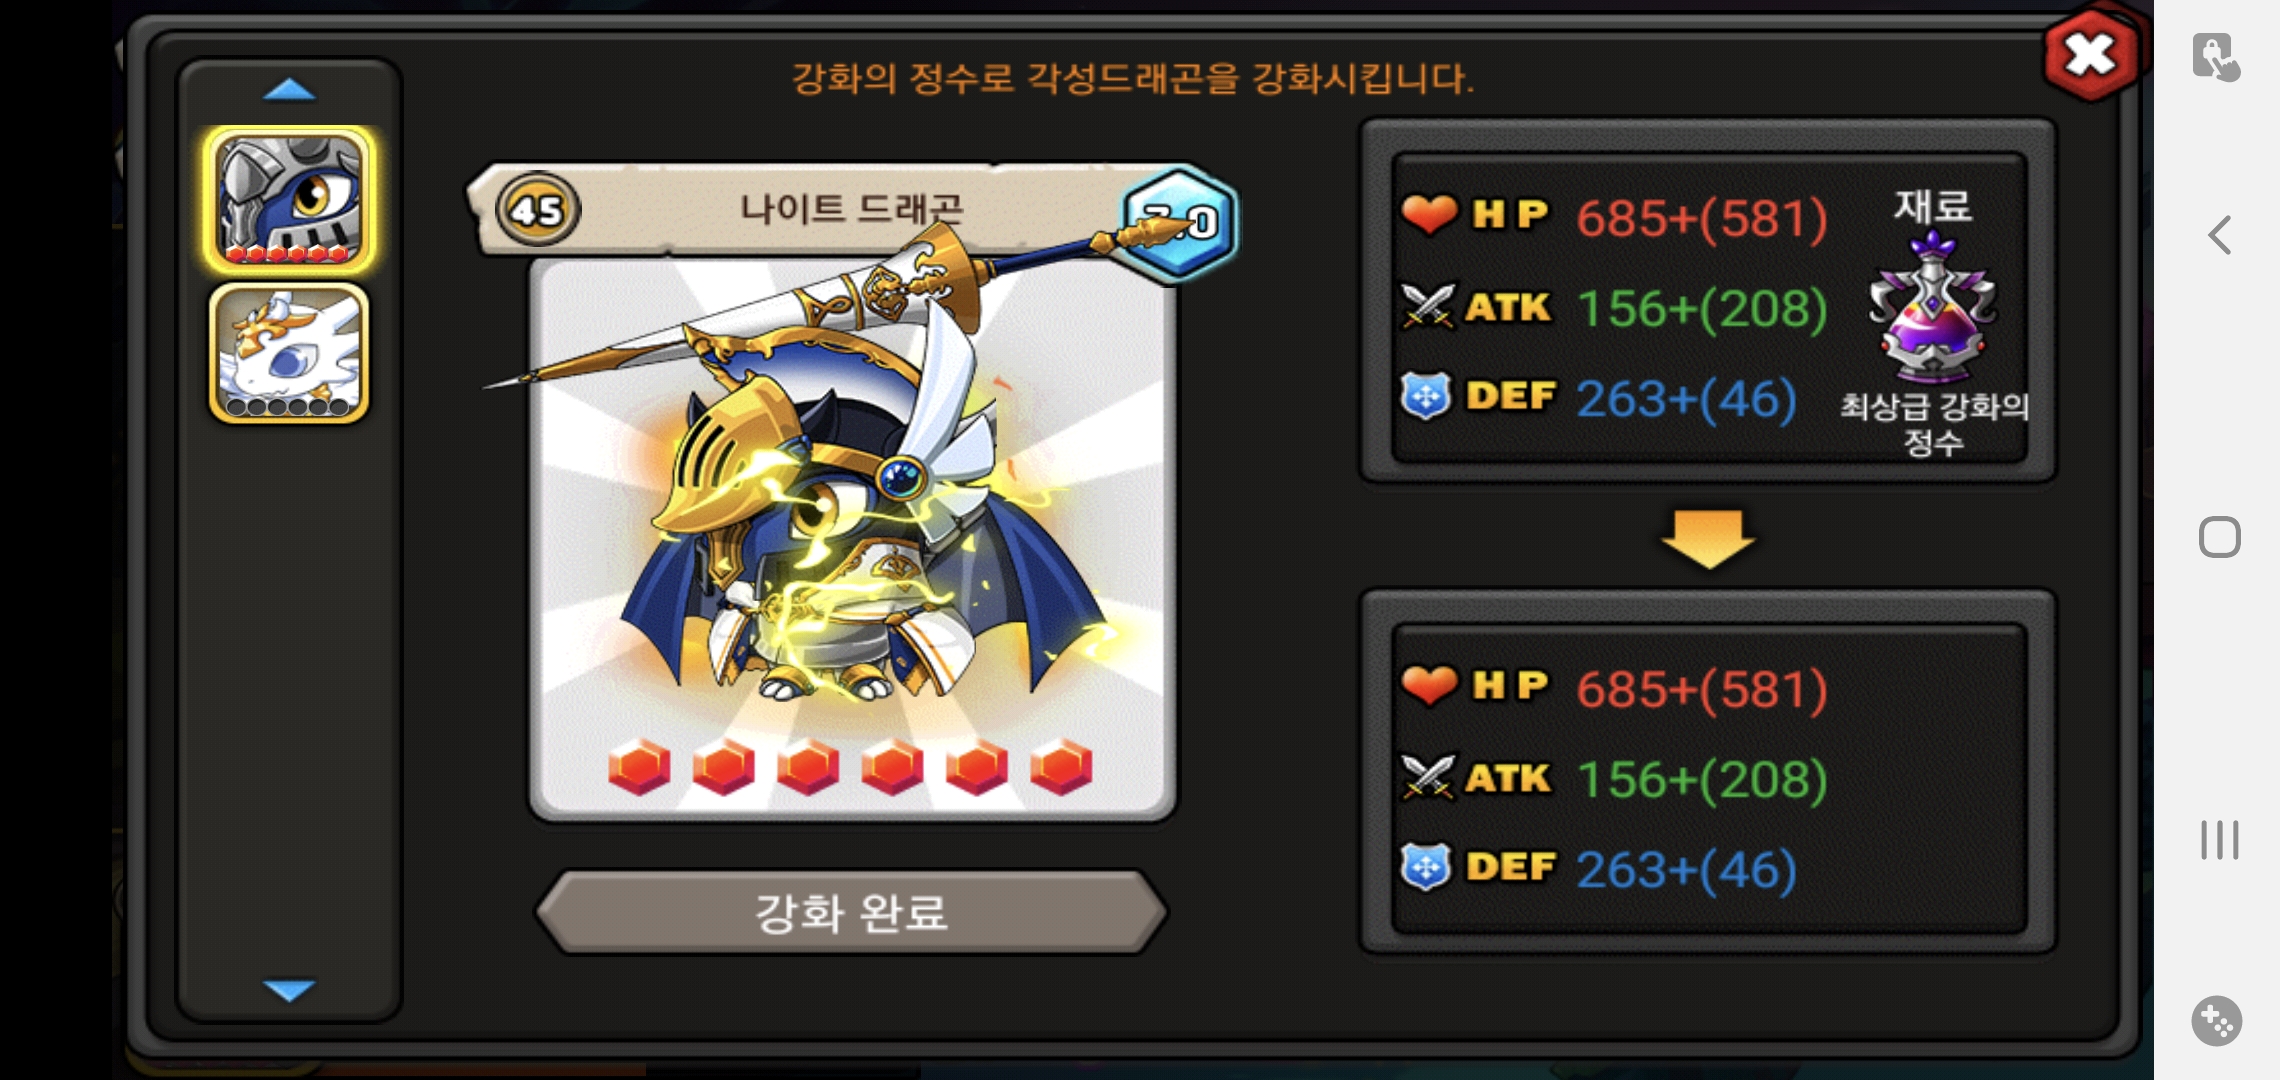Tap the 강화 완료 button
The image size is (2280, 1080).
[x=852, y=912]
